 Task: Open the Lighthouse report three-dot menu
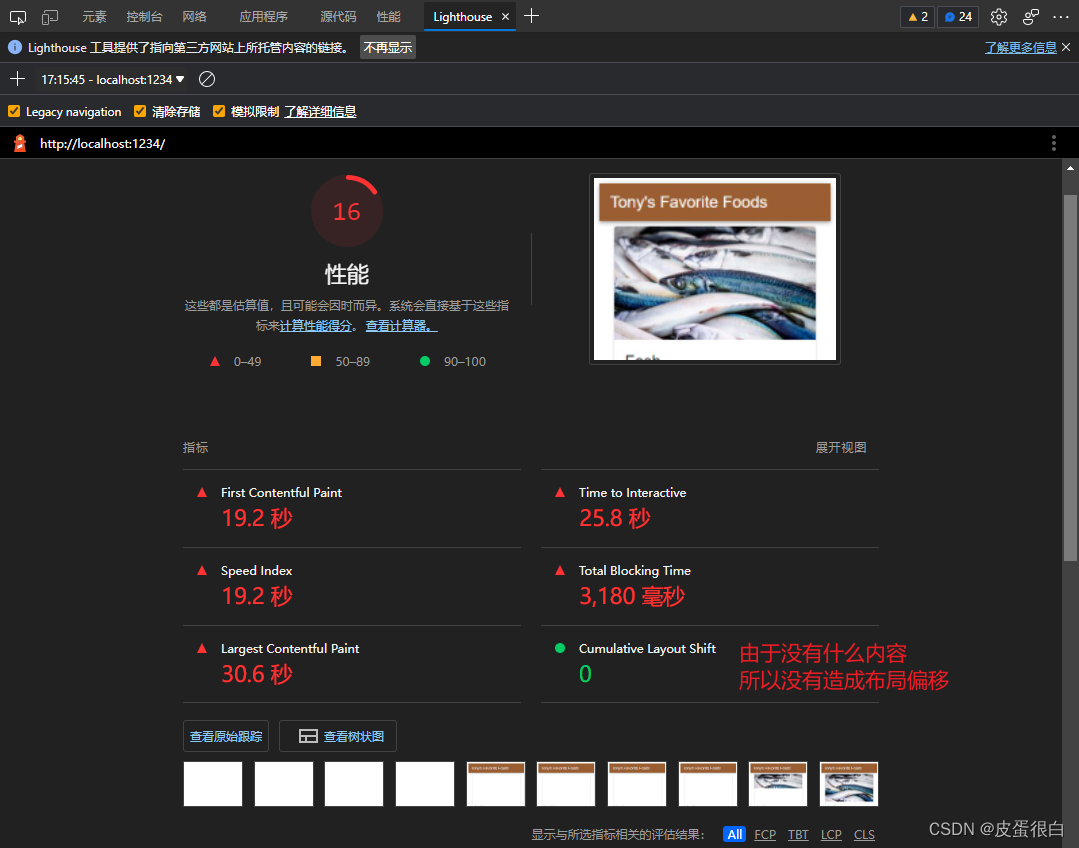click(x=1053, y=143)
